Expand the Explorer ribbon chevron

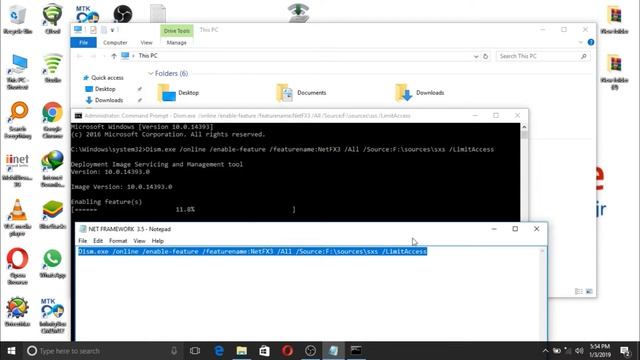click(x=580, y=42)
